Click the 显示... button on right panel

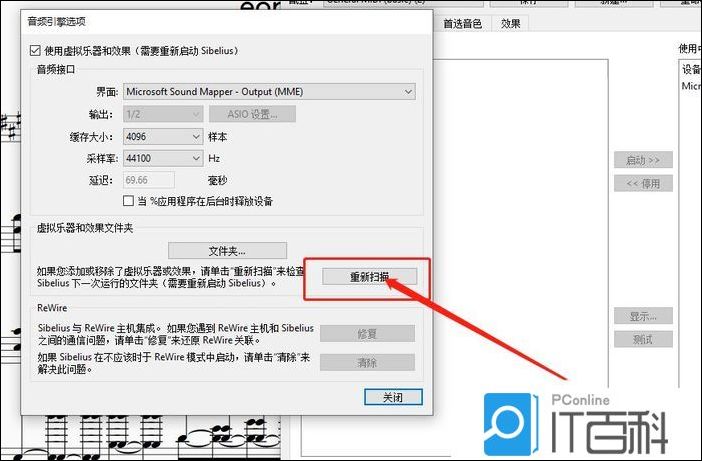click(x=642, y=316)
